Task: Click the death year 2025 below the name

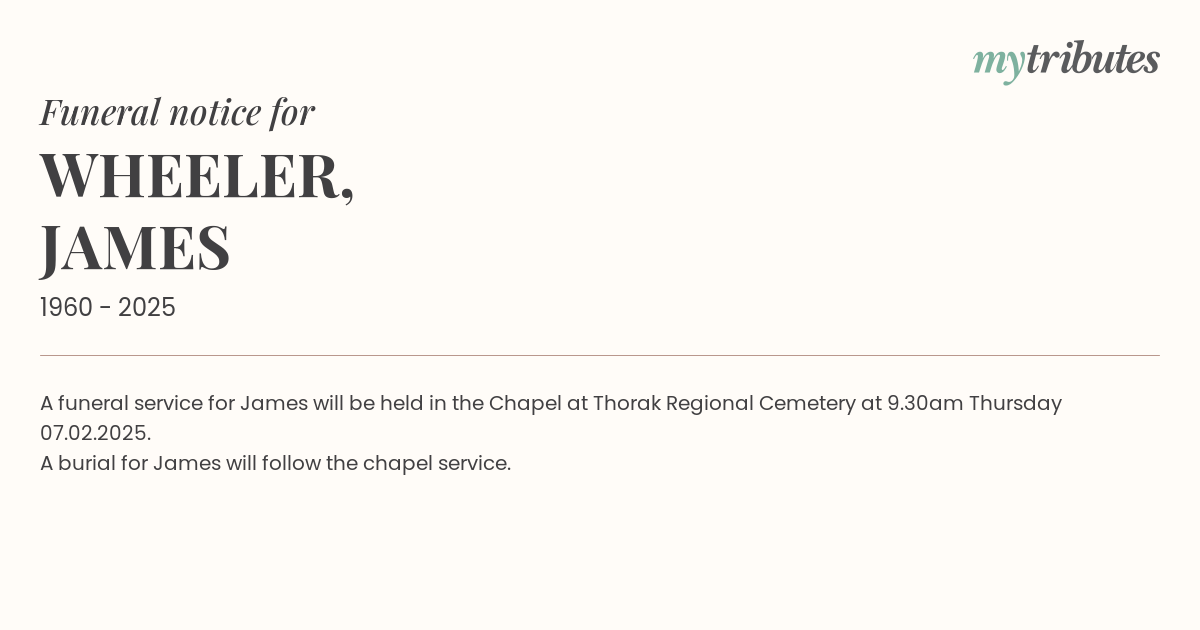Action: click(147, 308)
